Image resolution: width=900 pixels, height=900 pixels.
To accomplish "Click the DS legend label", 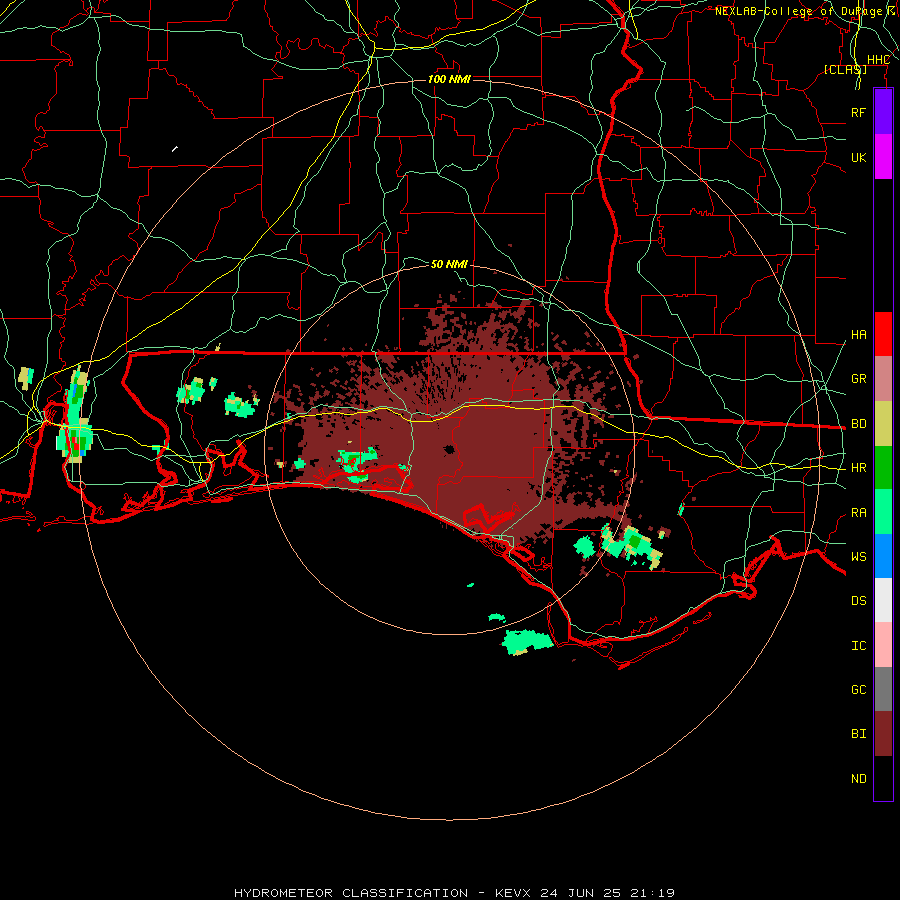I will pos(858,600).
